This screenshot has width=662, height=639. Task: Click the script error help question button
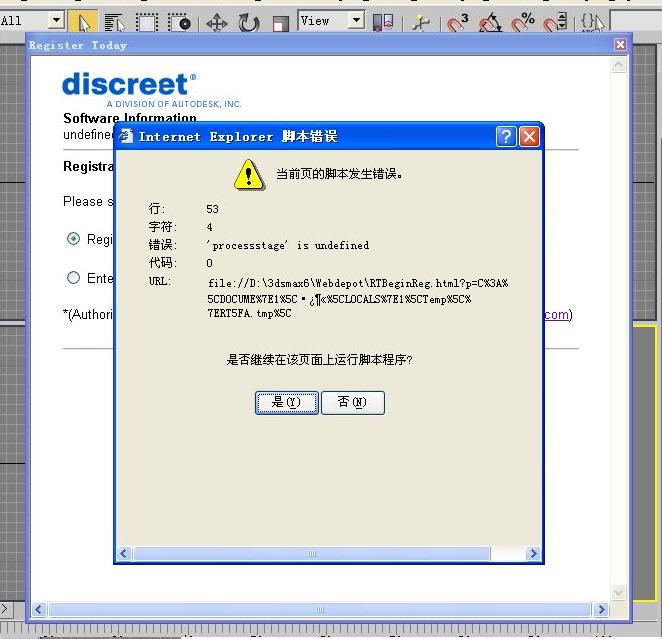click(x=506, y=137)
